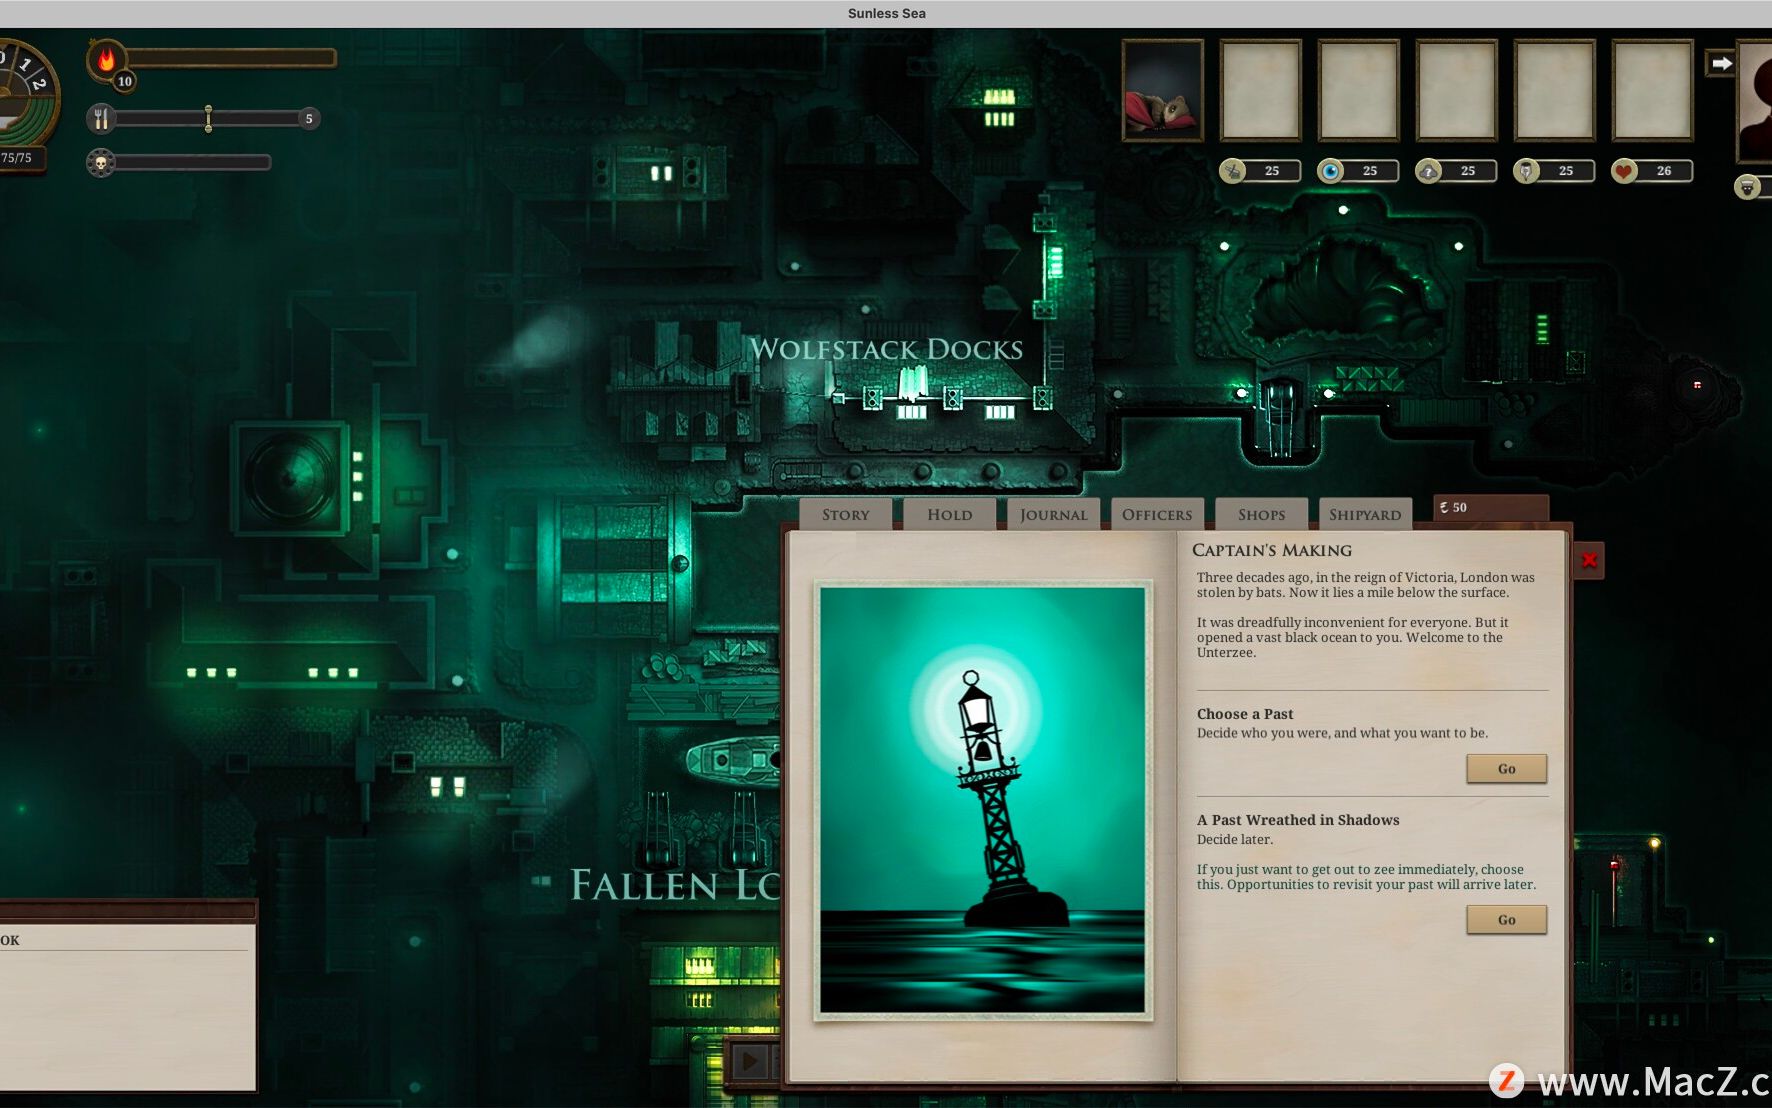The height and width of the screenshot is (1108, 1772).
Task: Open the Shipyard tab
Action: coord(1365,514)
